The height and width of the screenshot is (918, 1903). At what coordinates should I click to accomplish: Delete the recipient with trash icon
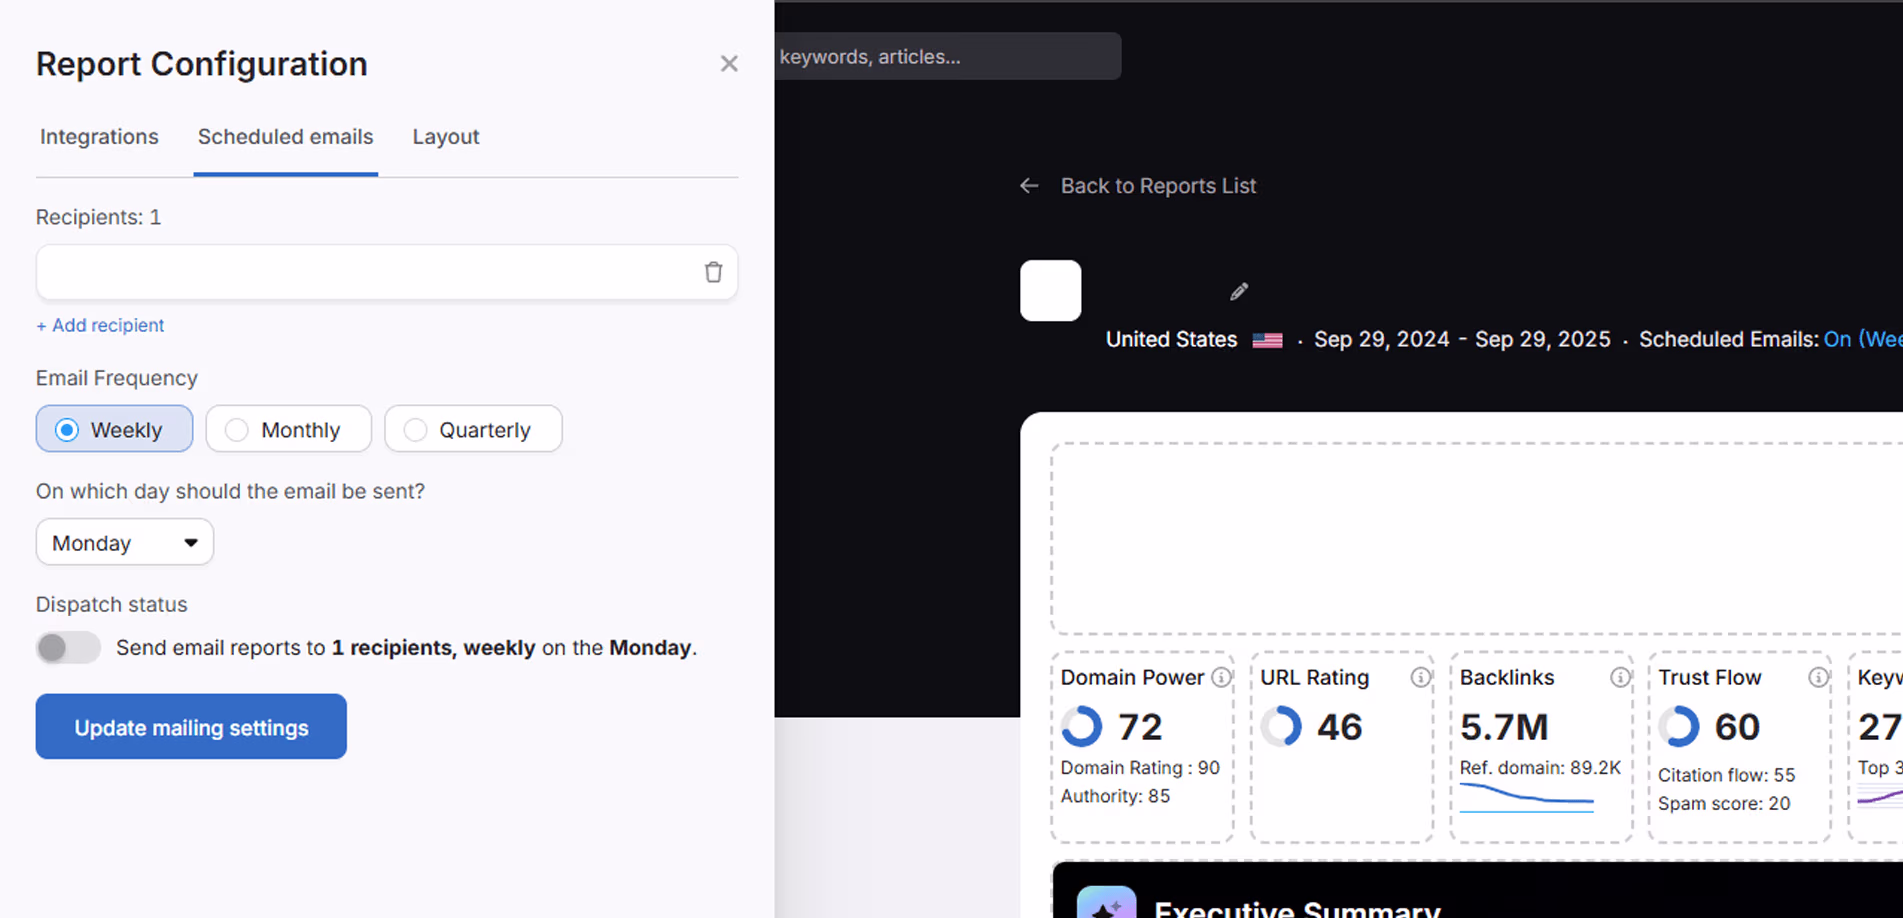(713, 272)
